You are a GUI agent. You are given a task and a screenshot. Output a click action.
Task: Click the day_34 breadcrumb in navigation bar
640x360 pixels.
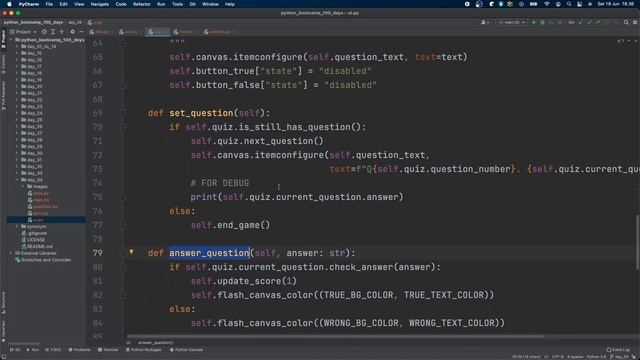[75, 22]
